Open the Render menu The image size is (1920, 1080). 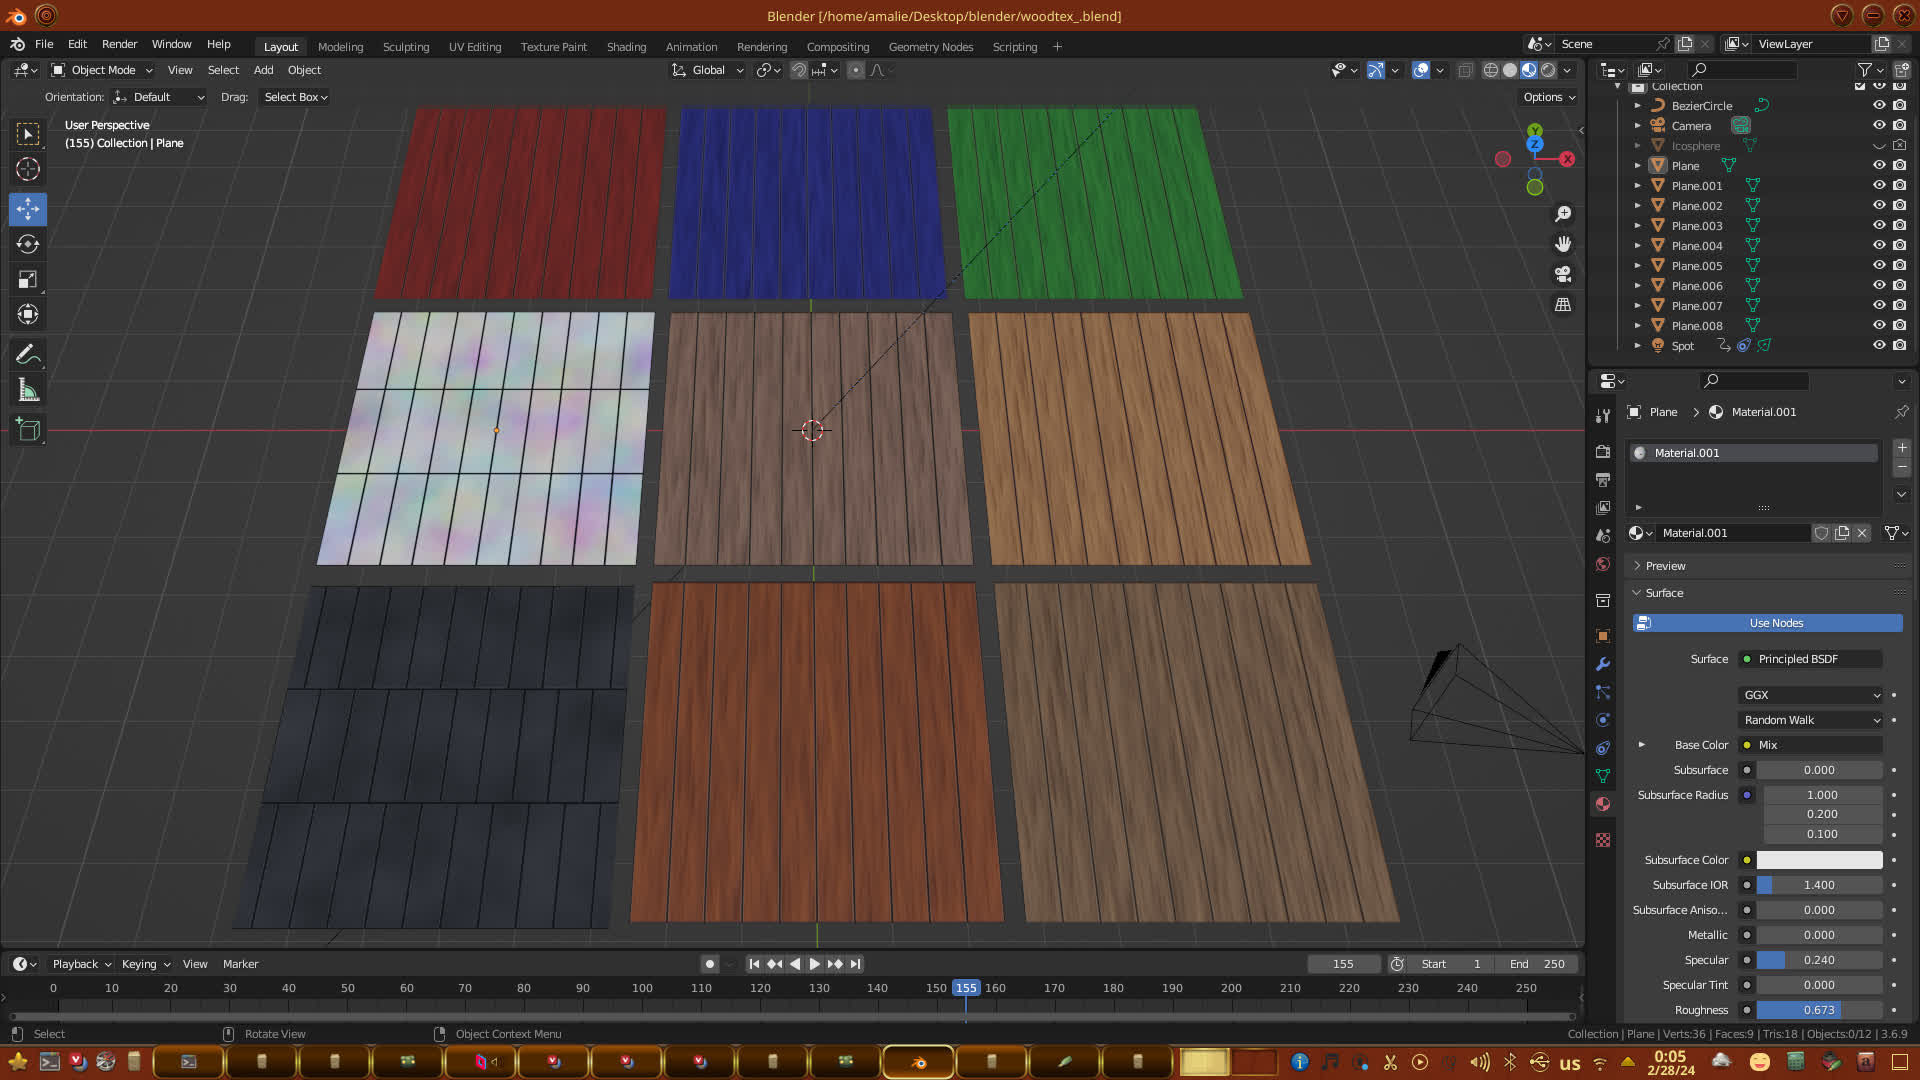click(x=119, y=44)
